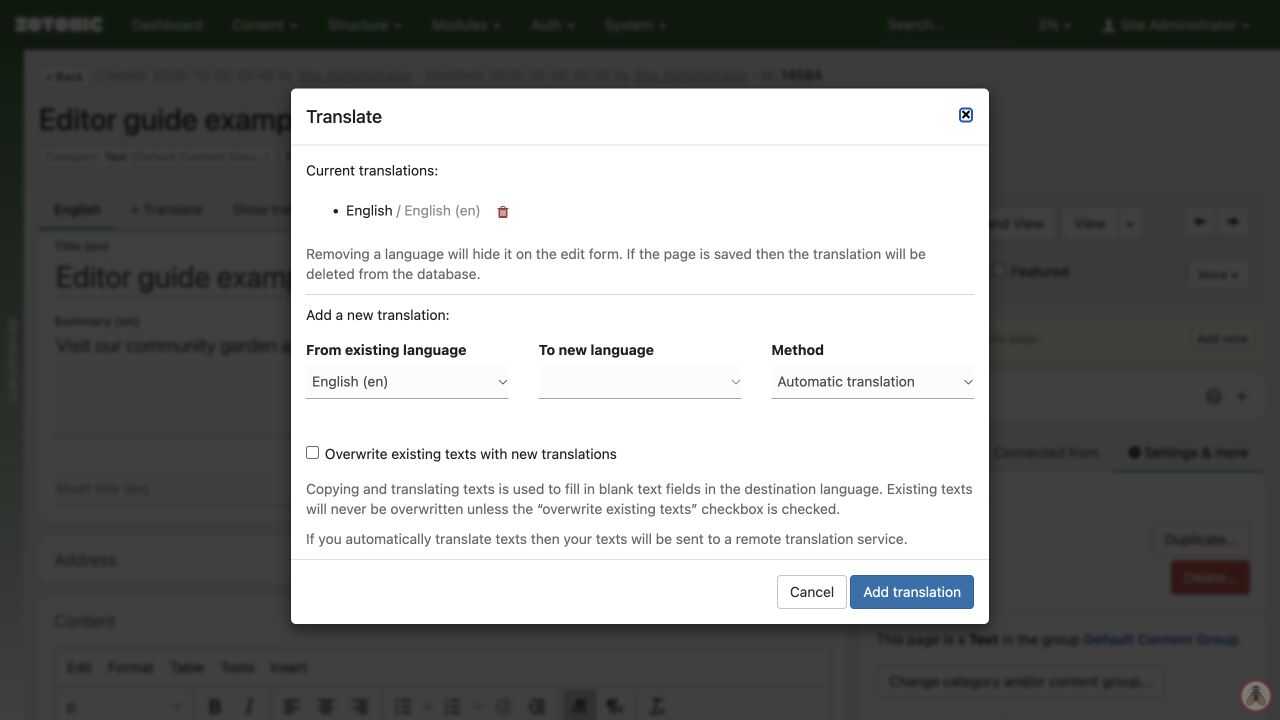The image size is (1280, 720).
Task: Open the Dashboard menu item
Action: (x=167, y=25)
